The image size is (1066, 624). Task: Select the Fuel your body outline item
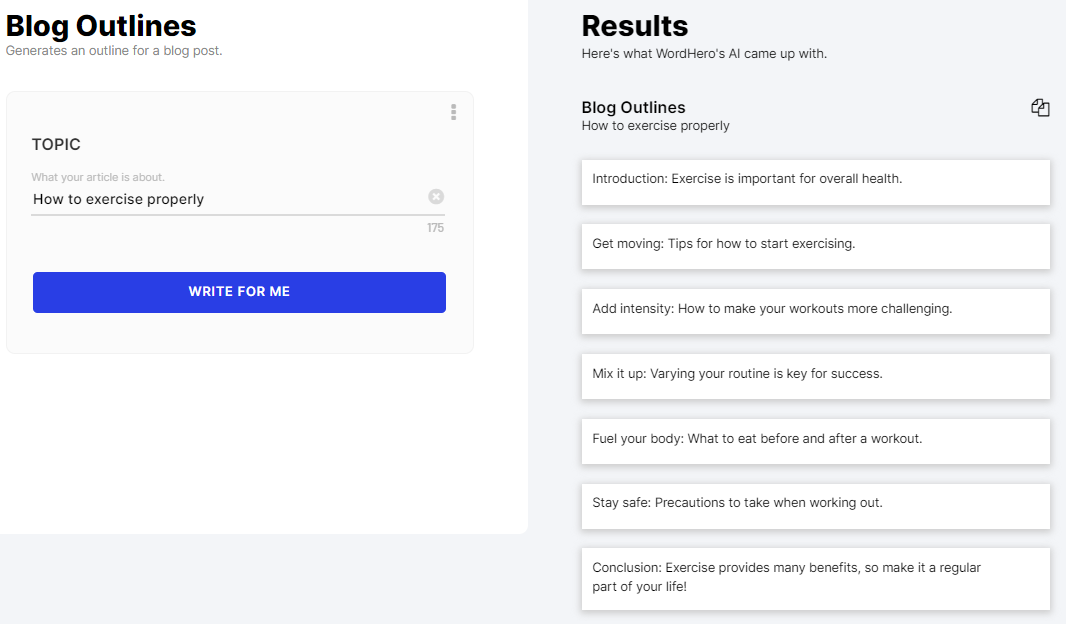pyautogui.click(x=815, y=441)
